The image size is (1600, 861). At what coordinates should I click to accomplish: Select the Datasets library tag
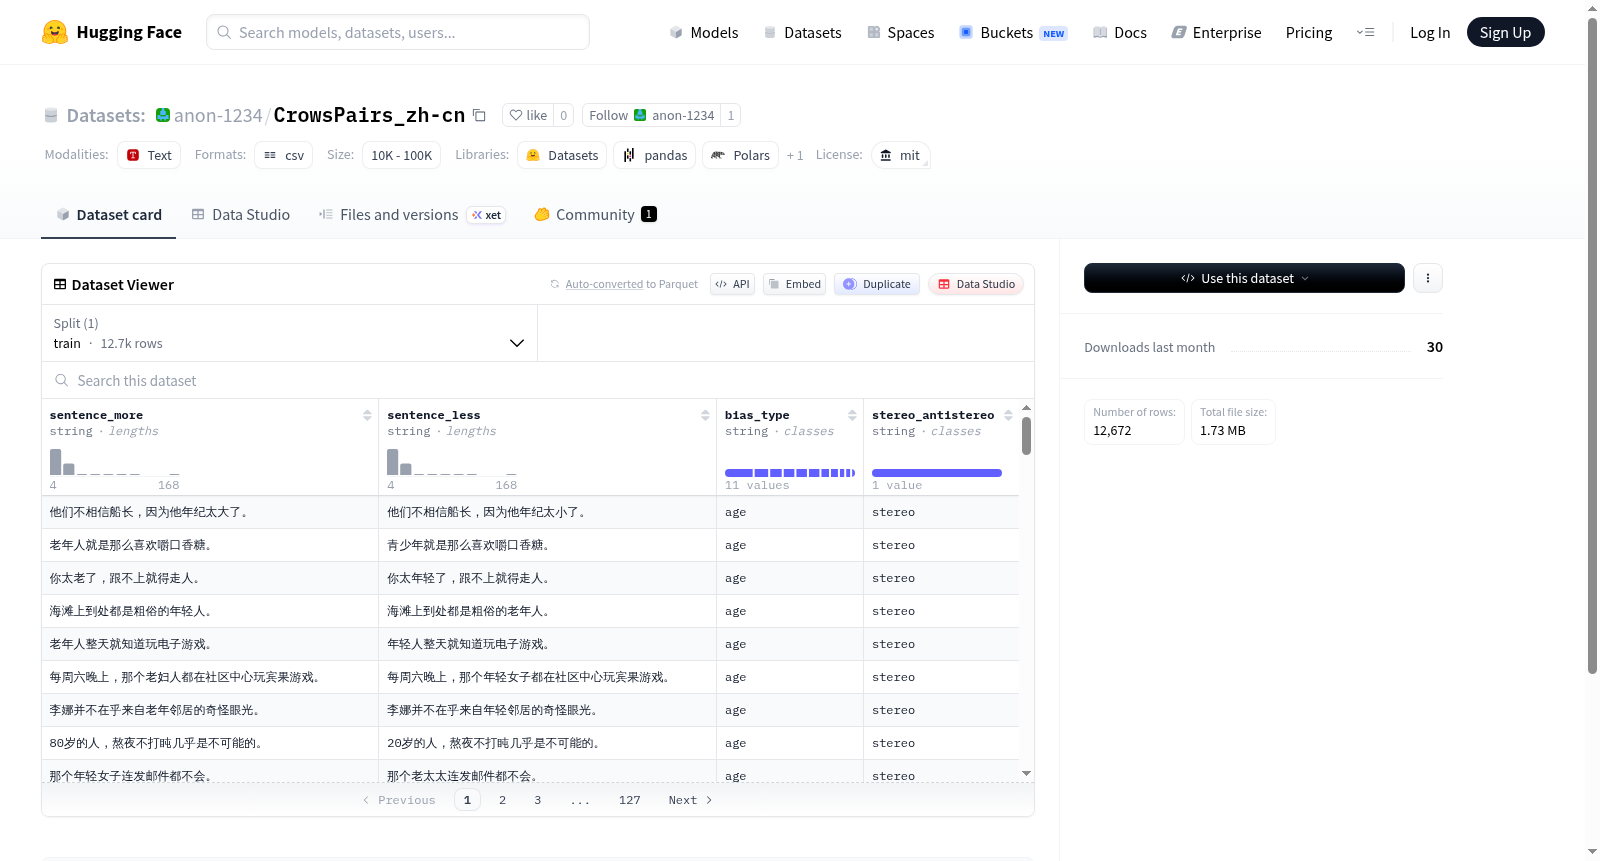click(x=562, y=155)
